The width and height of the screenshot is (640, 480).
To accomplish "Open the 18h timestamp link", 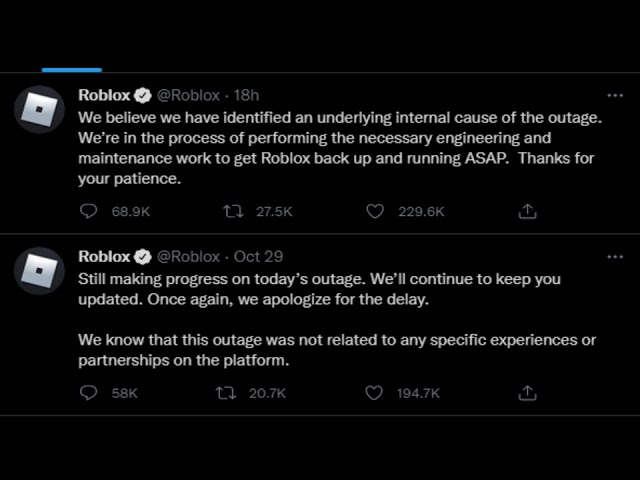I will tap(247, 95).
